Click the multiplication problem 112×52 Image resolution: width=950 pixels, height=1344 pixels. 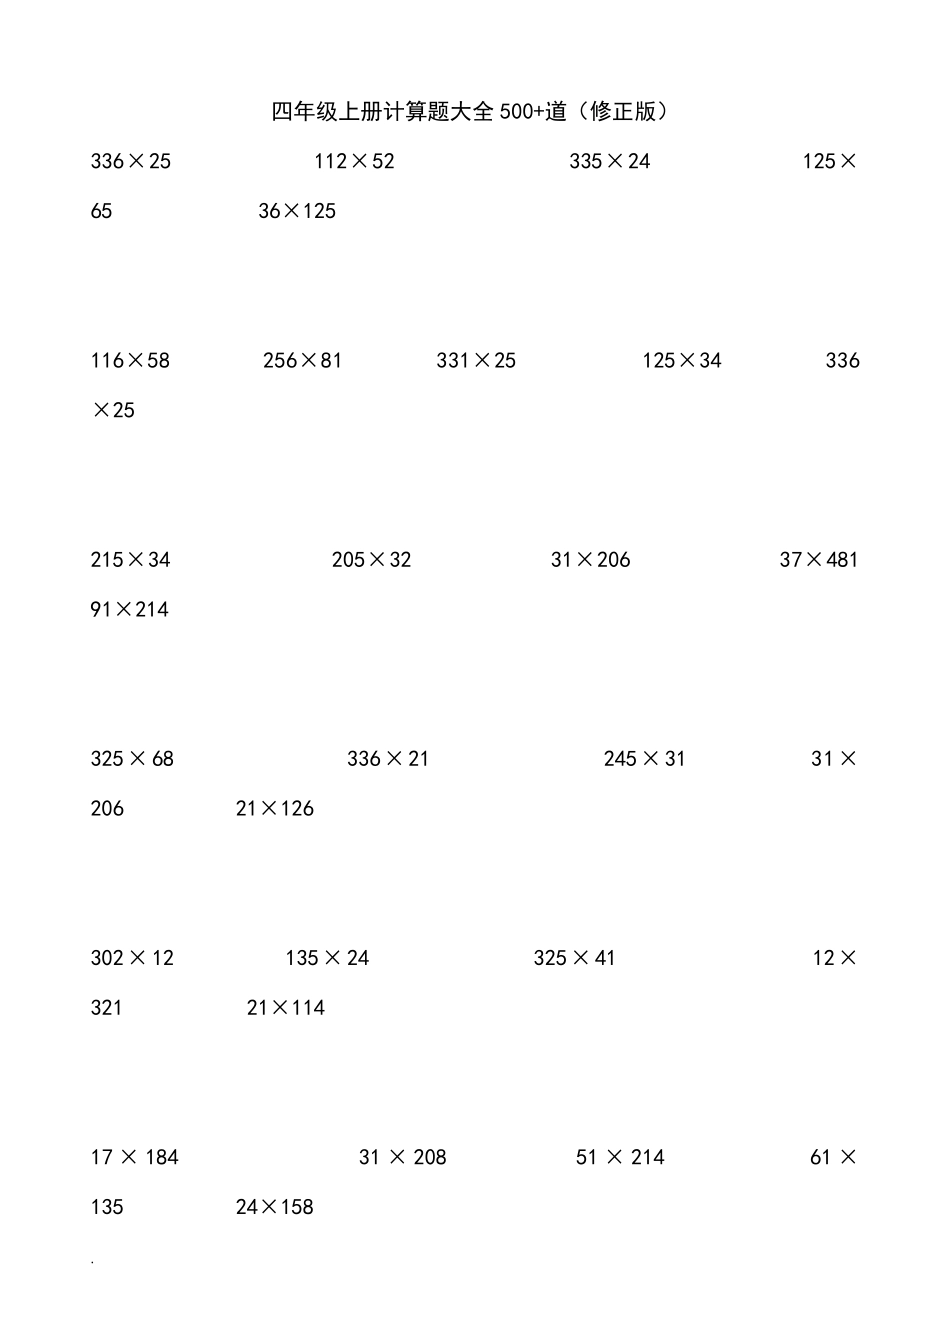click(x=354, y=161)
